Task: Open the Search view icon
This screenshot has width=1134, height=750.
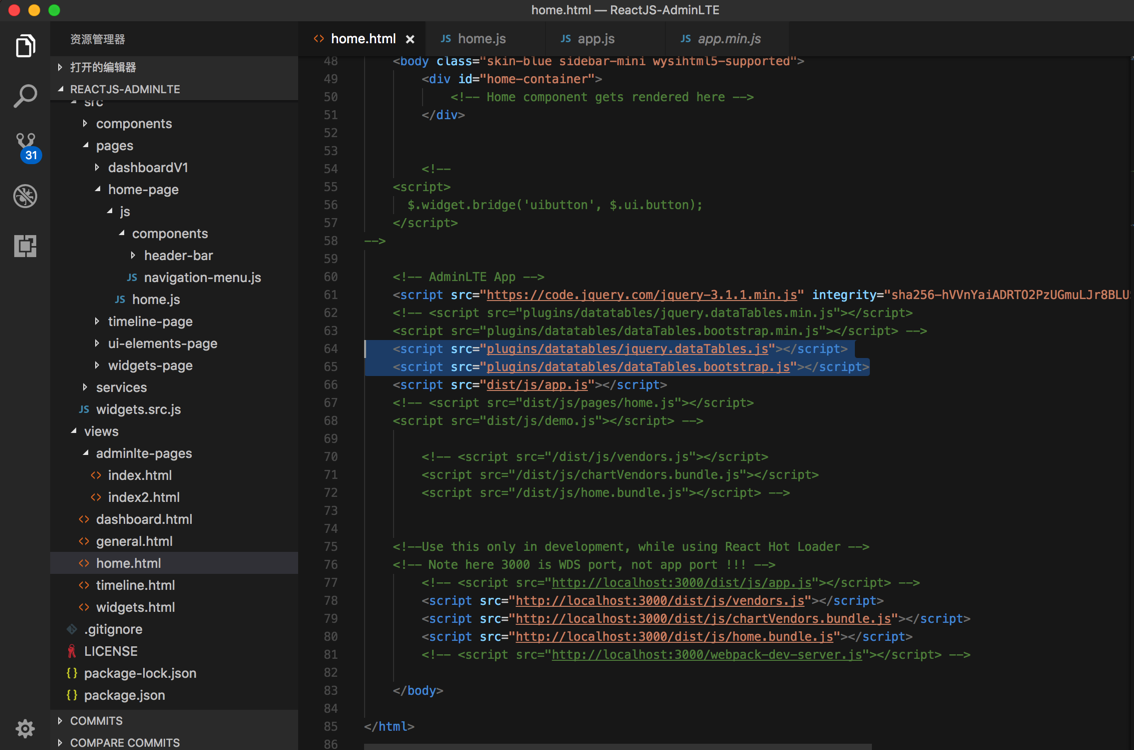Action: (x=25, y=96)
